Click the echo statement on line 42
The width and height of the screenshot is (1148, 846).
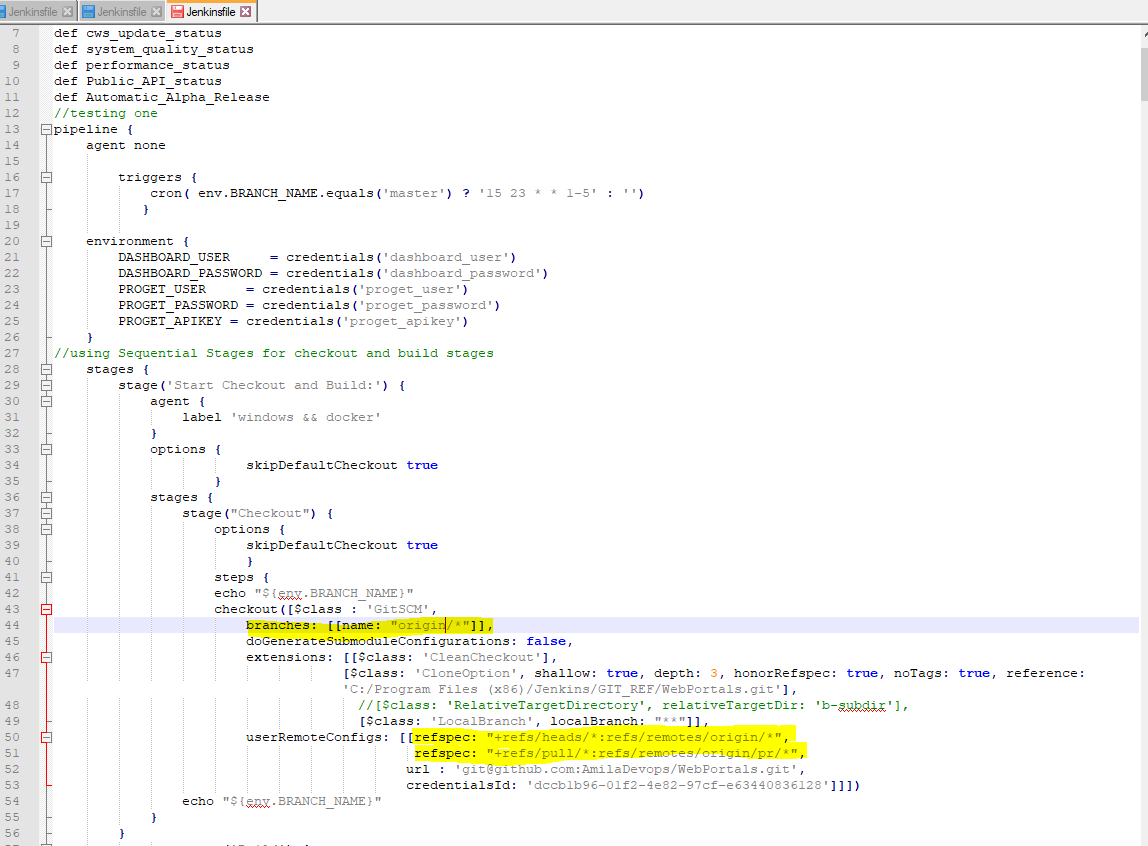pos(314,594)
